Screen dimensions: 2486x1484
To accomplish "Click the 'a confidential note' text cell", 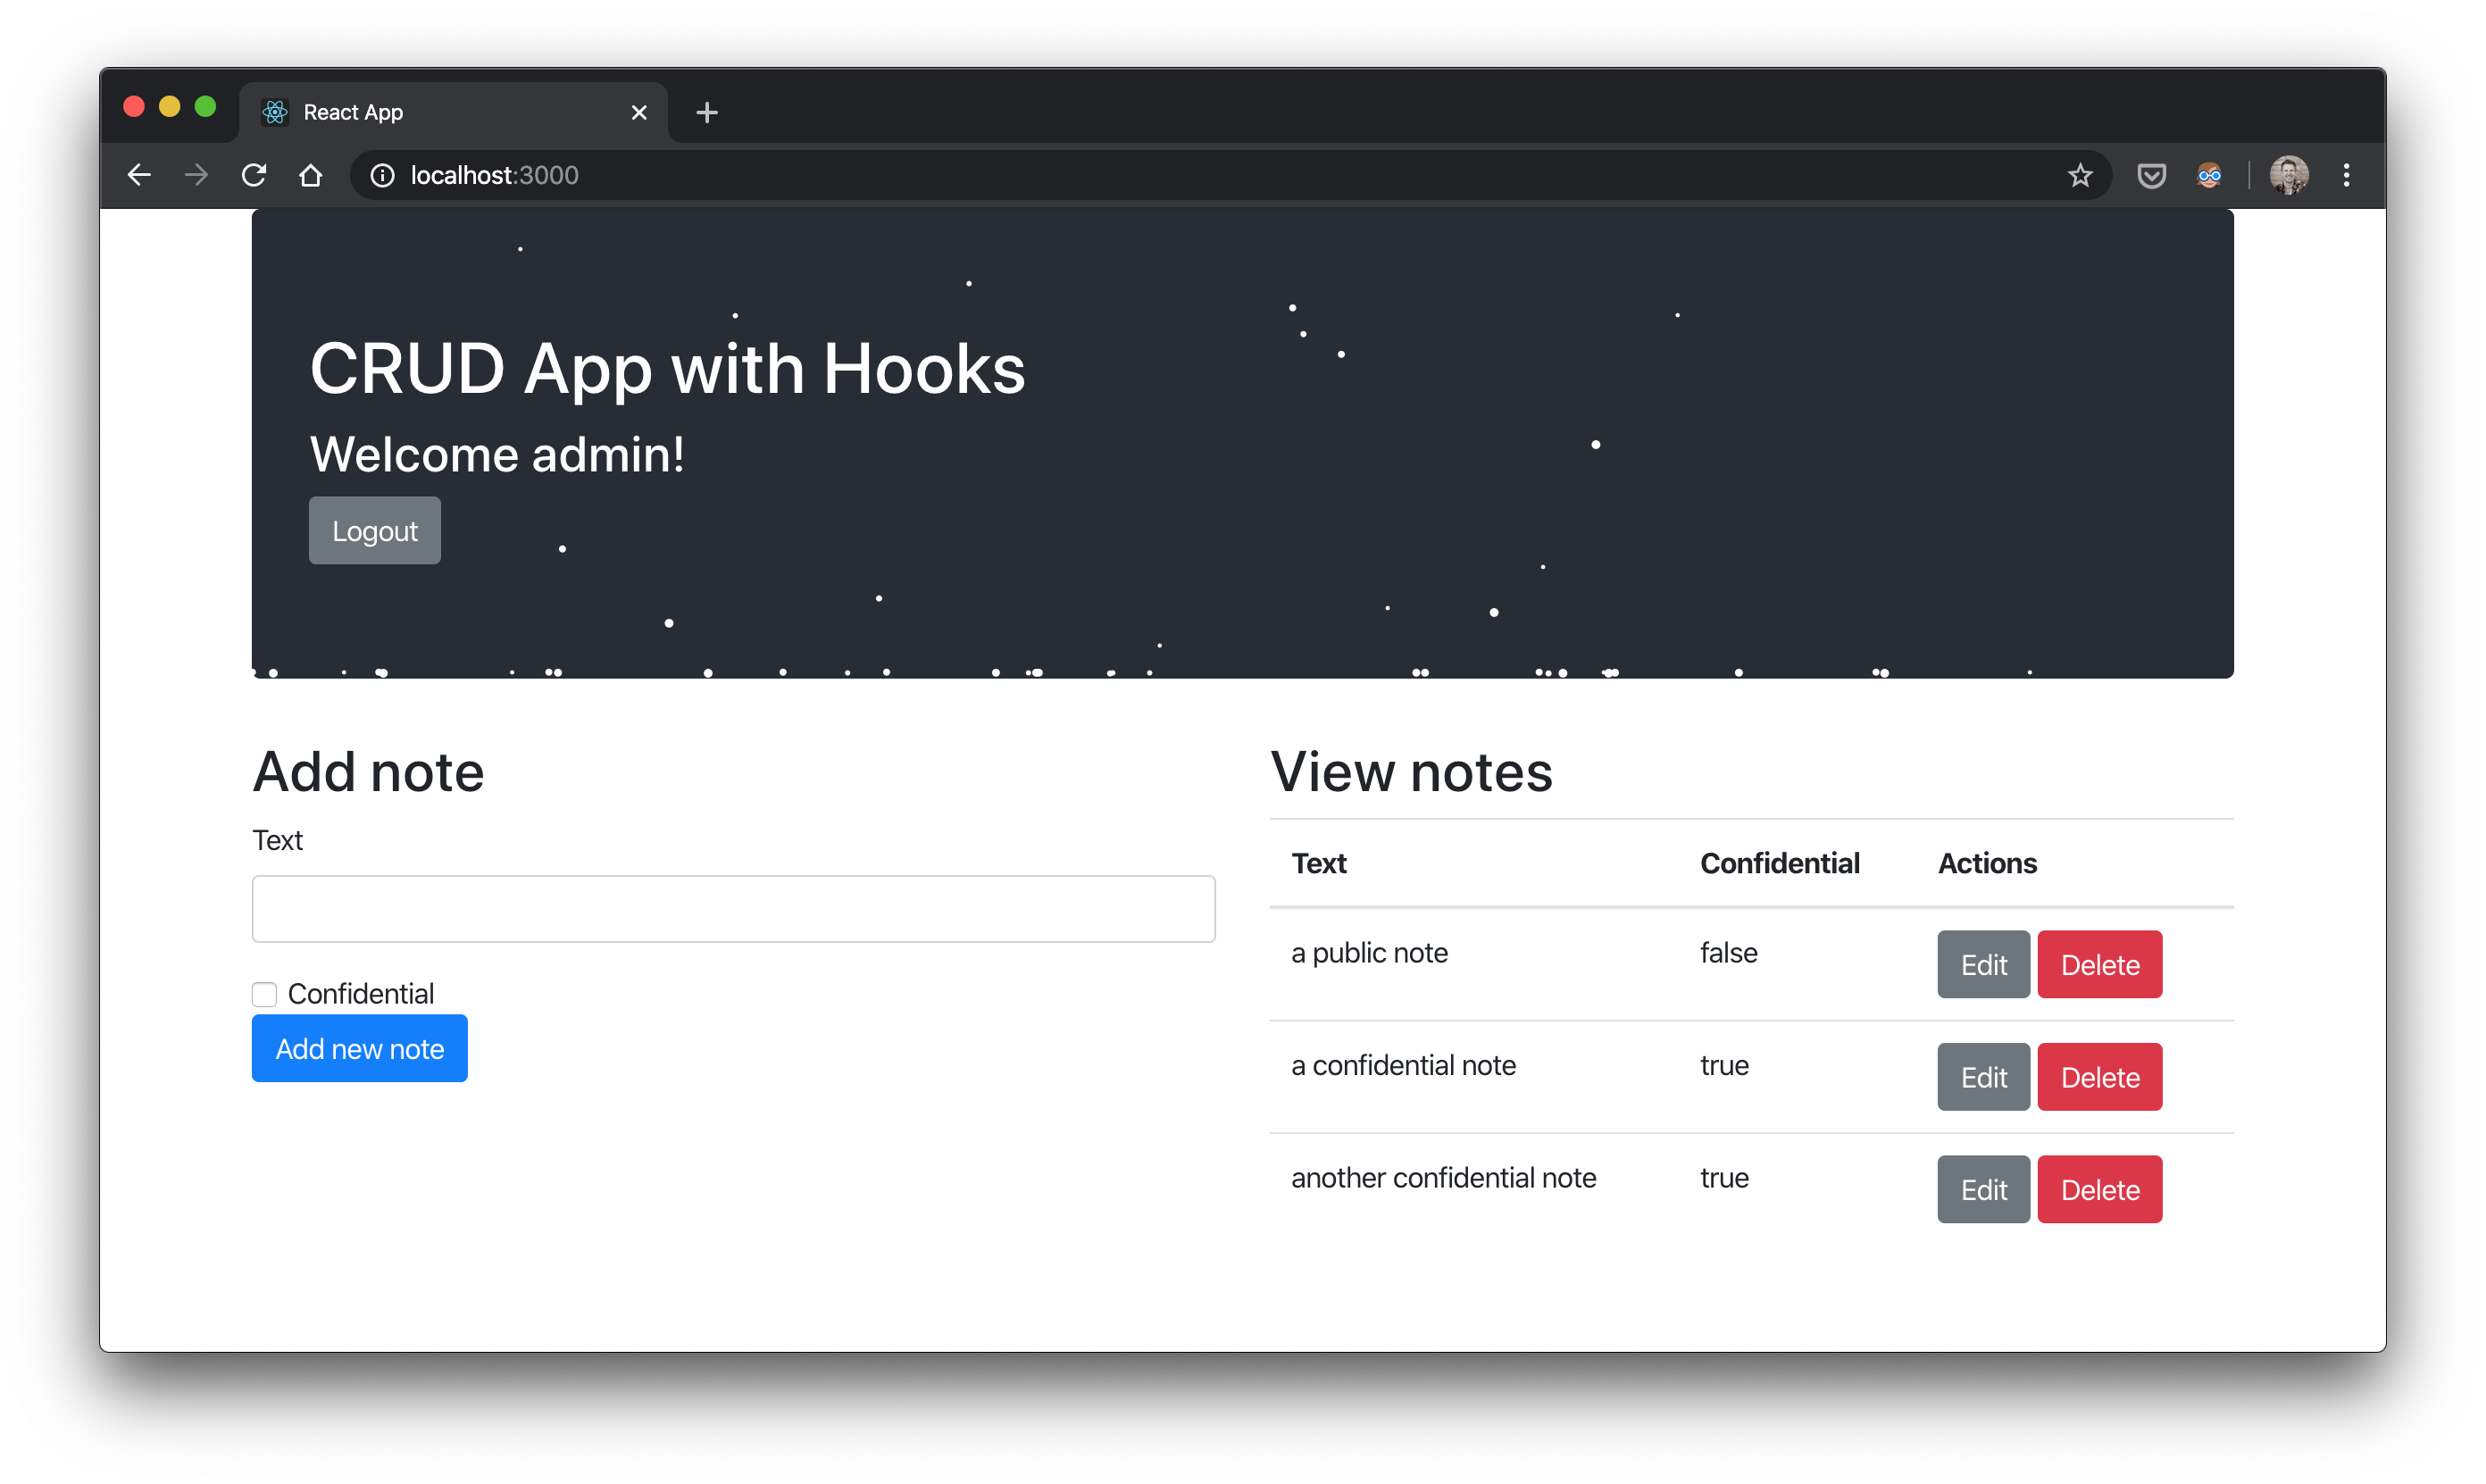I will click(1403, 1065).
